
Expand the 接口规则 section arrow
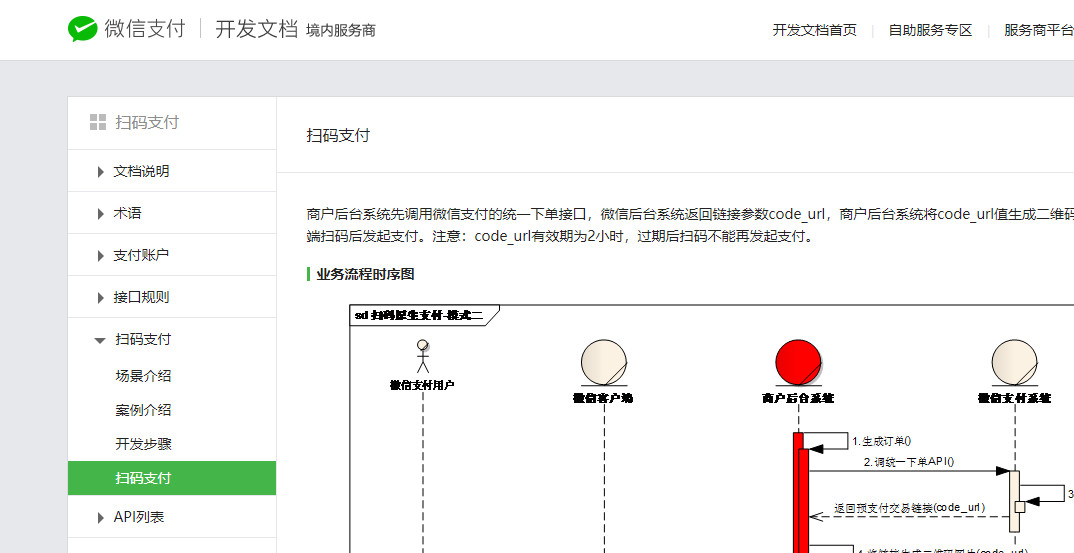click(101, 298)
